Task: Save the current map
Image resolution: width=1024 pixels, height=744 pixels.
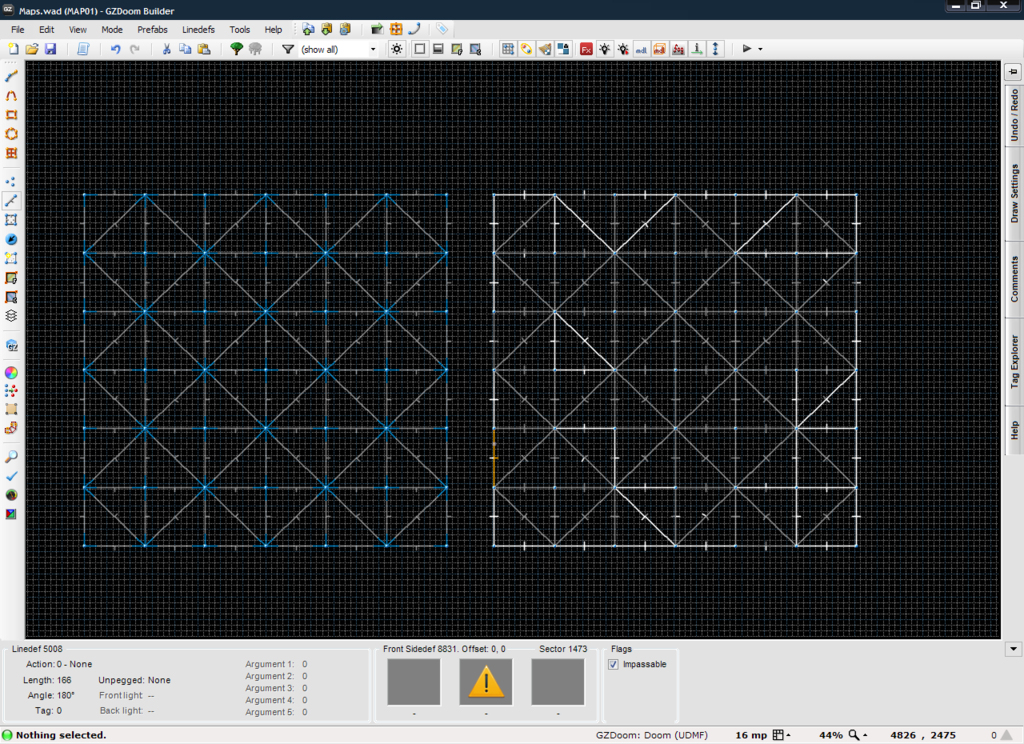Action: click(50, 49)
